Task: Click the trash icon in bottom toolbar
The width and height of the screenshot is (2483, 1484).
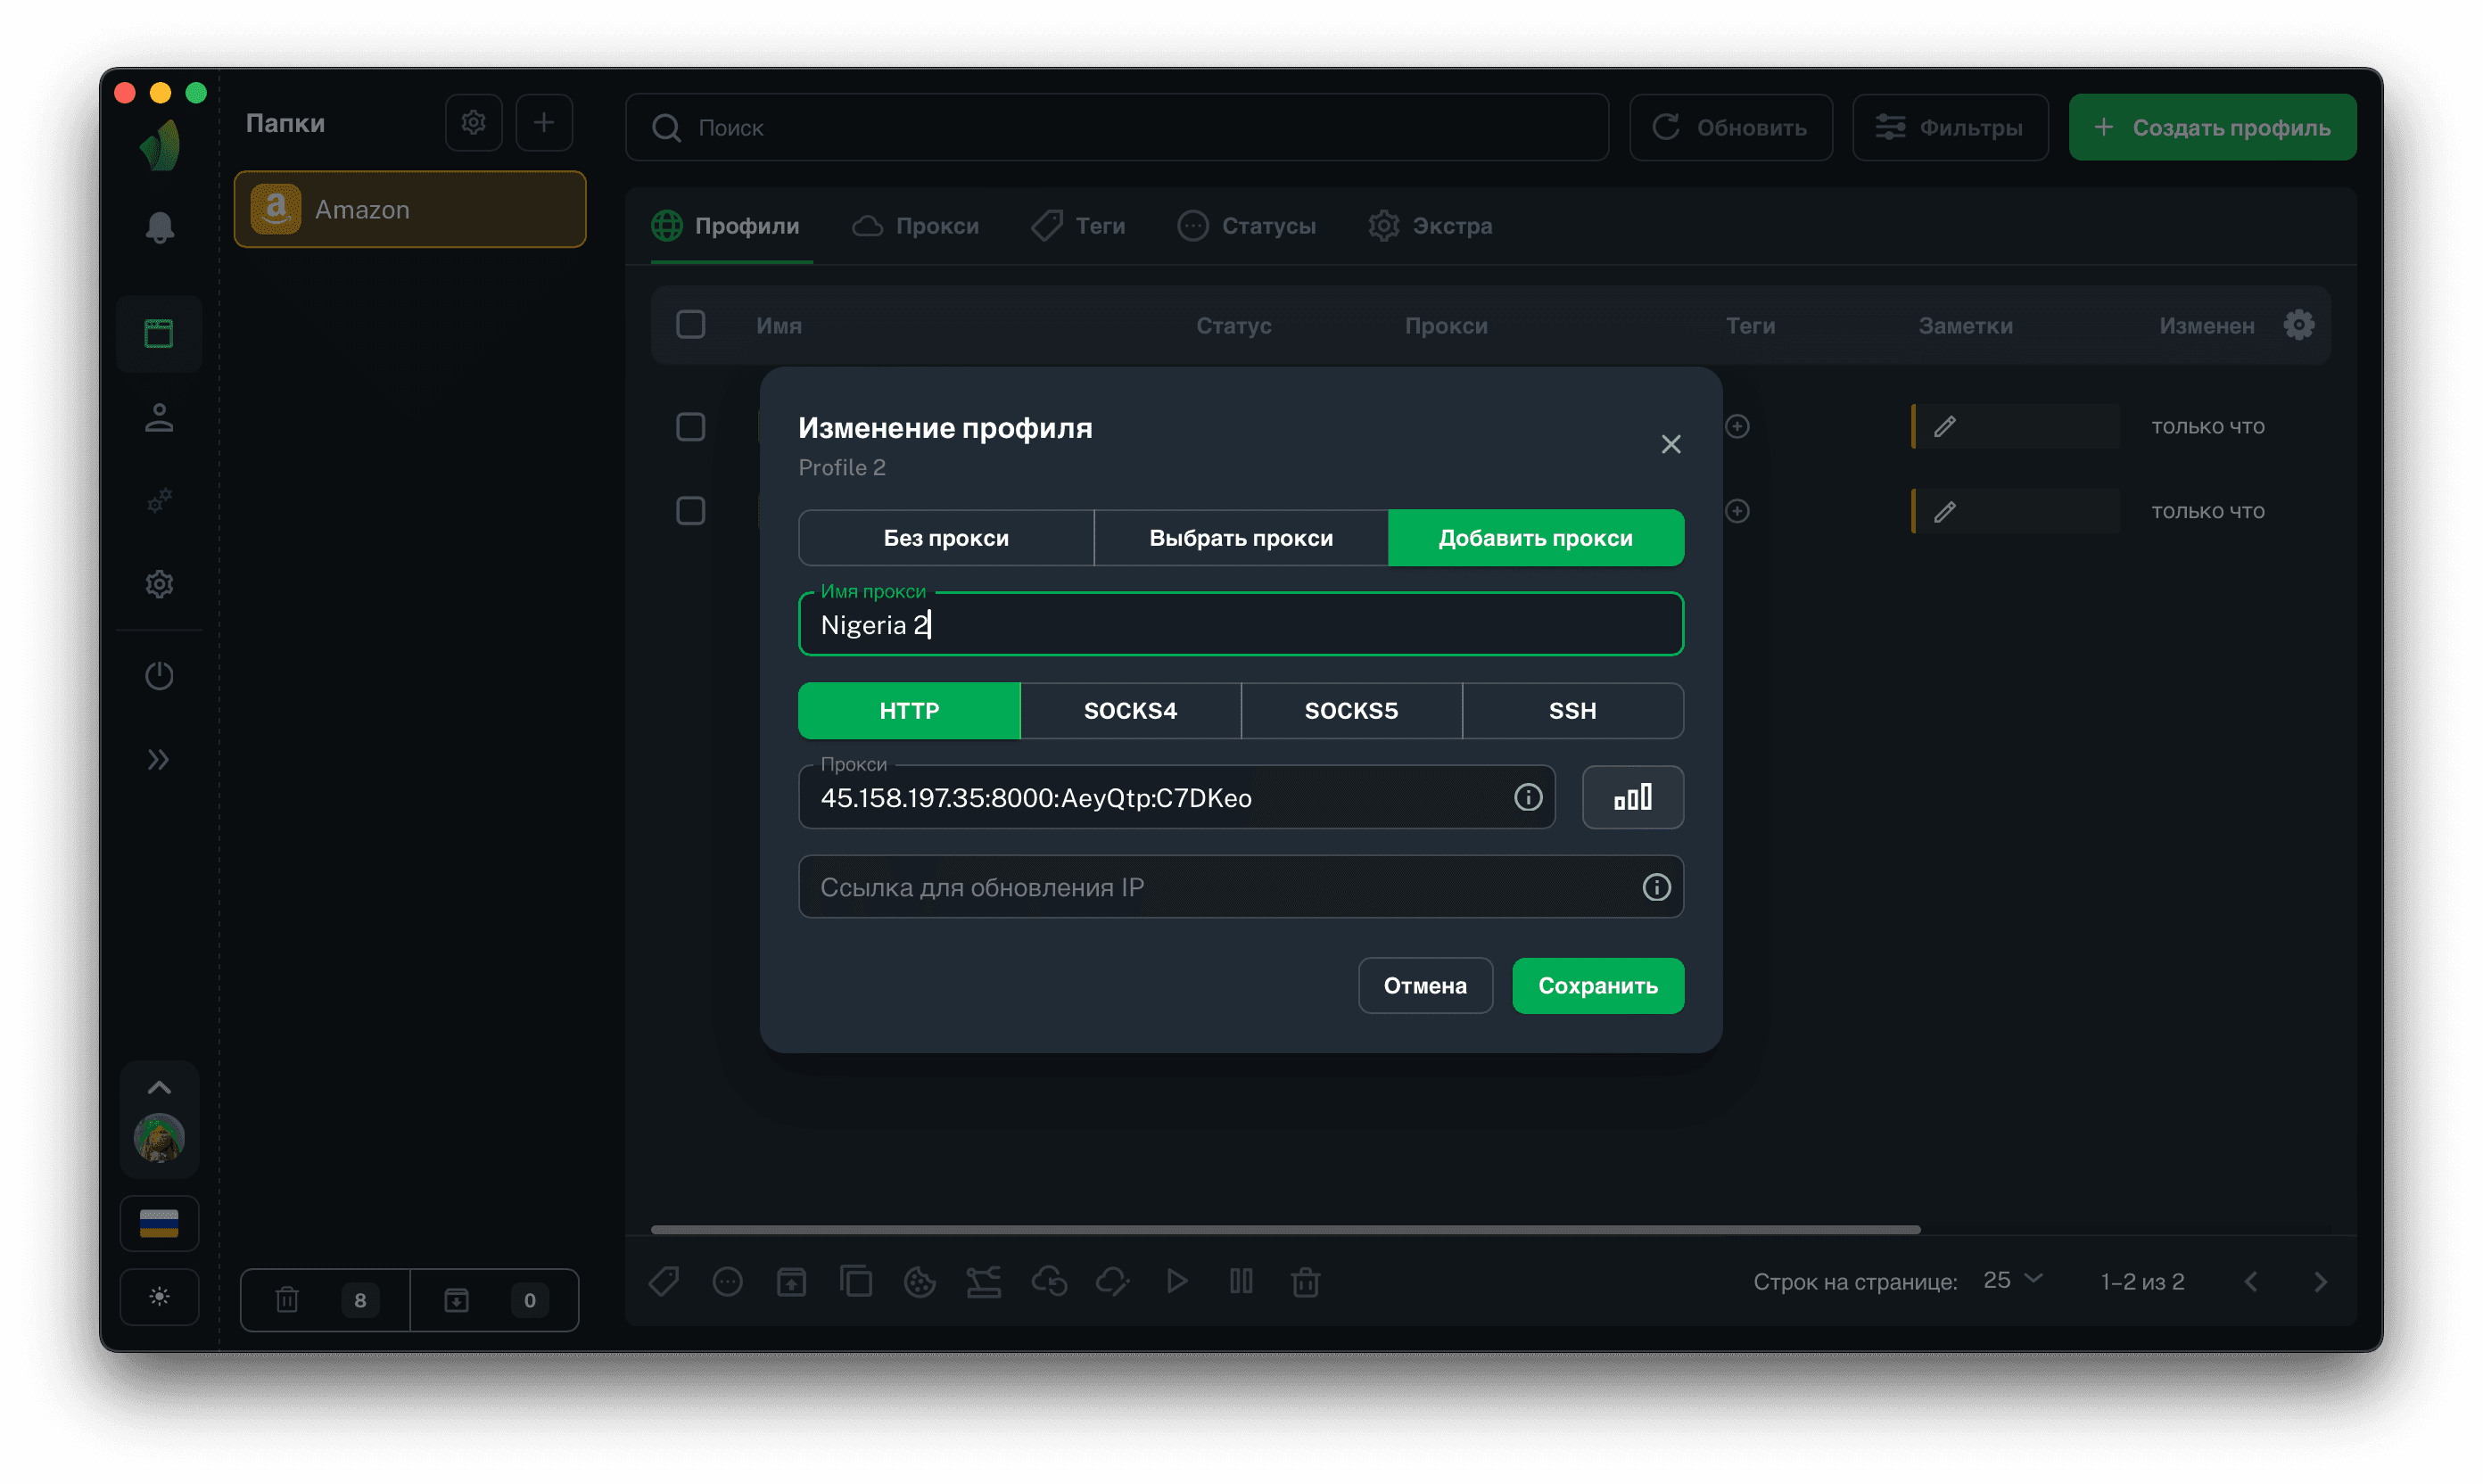Action: (x=1305, y=1281)
